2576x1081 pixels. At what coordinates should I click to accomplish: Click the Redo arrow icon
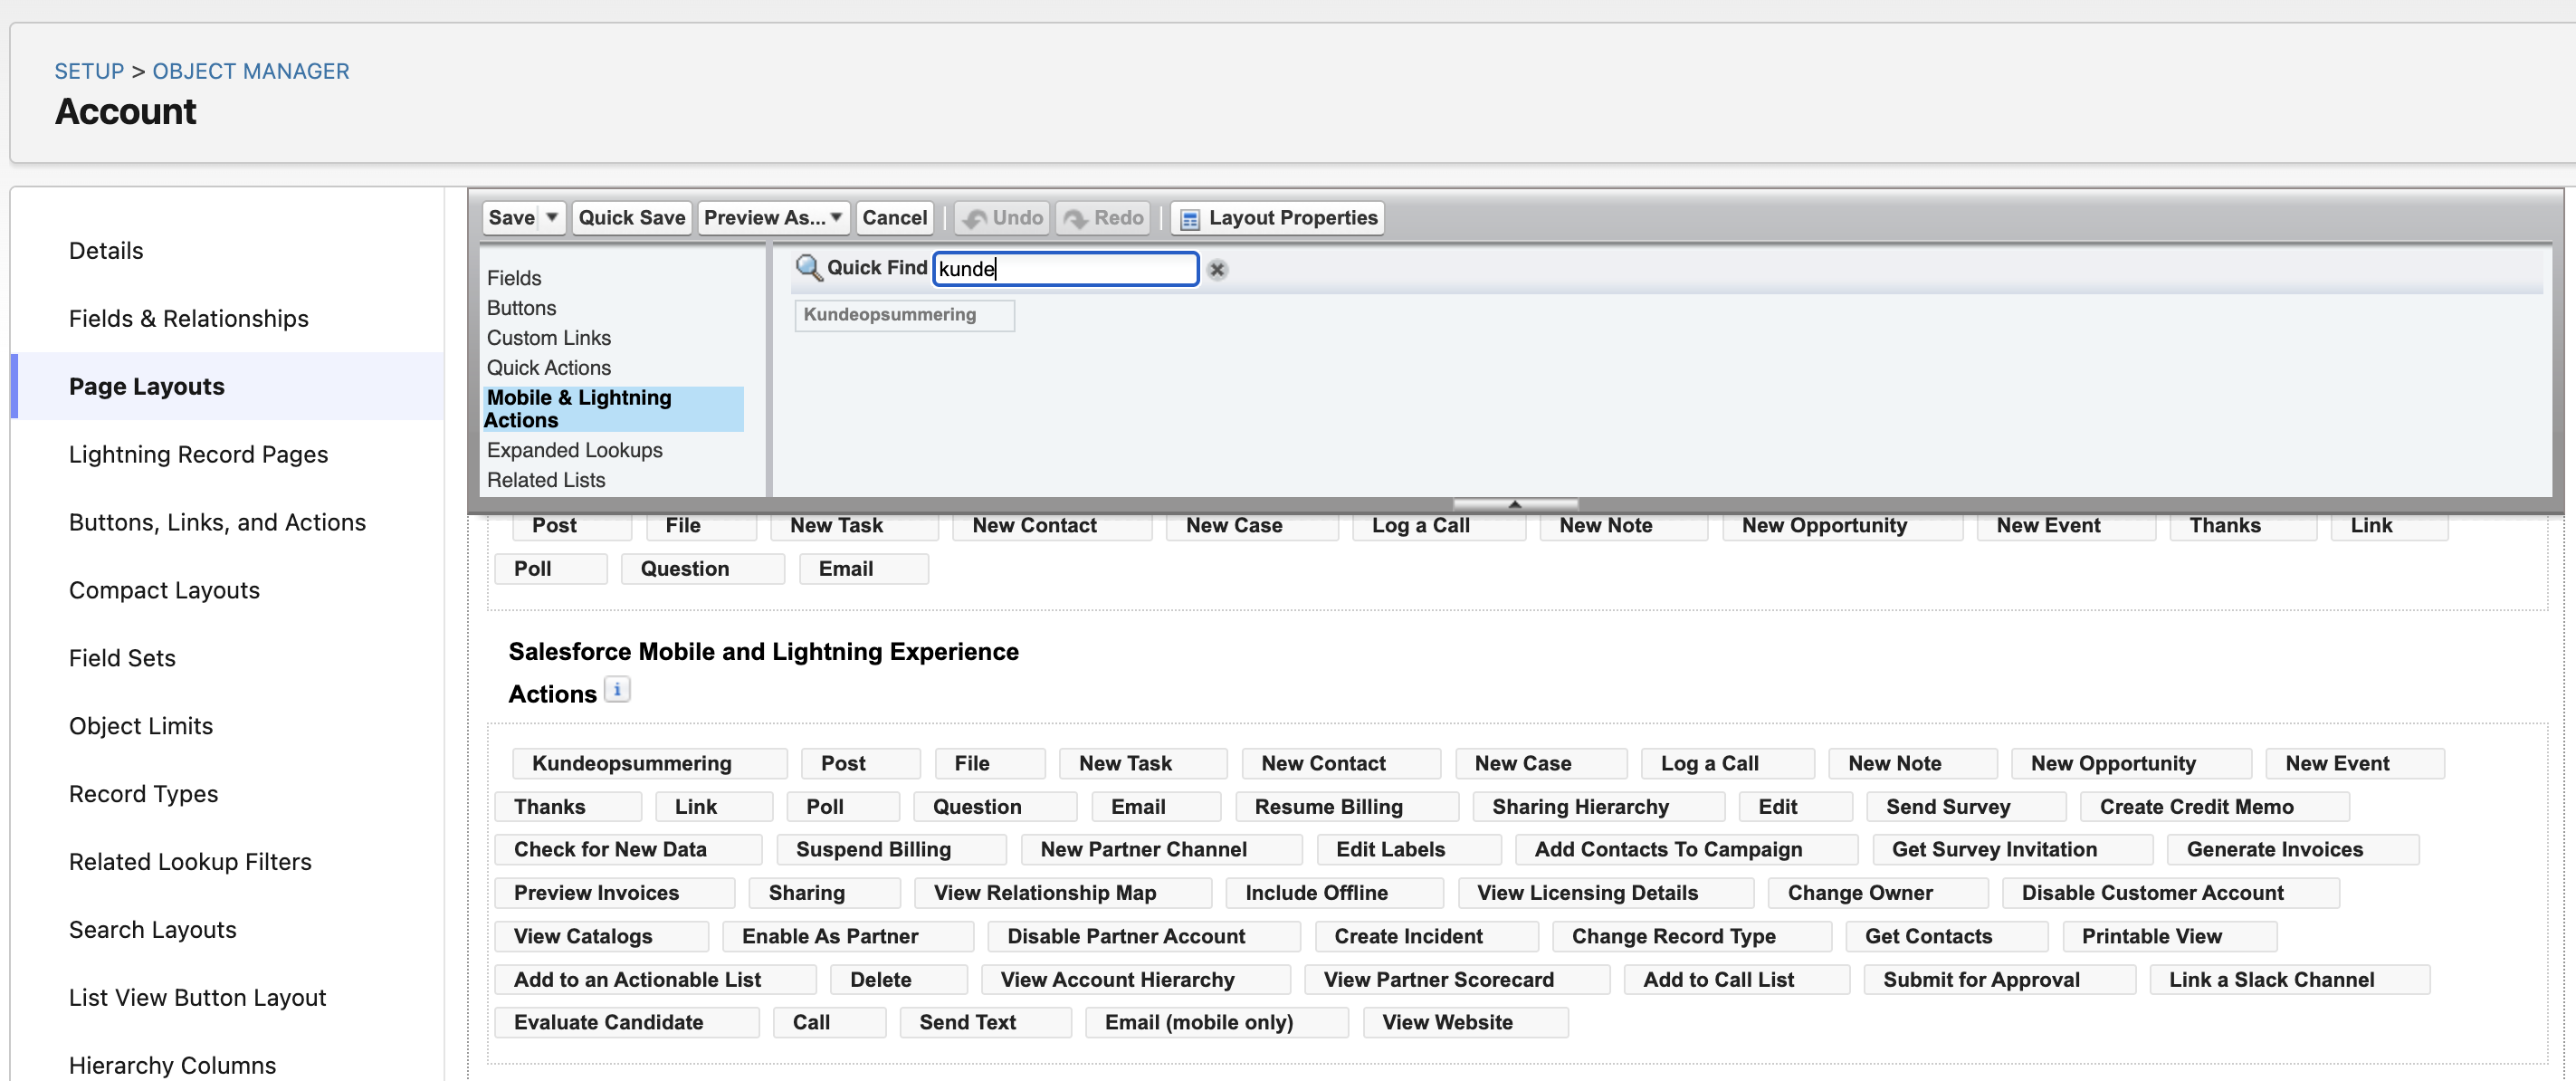coord(1077,217)
